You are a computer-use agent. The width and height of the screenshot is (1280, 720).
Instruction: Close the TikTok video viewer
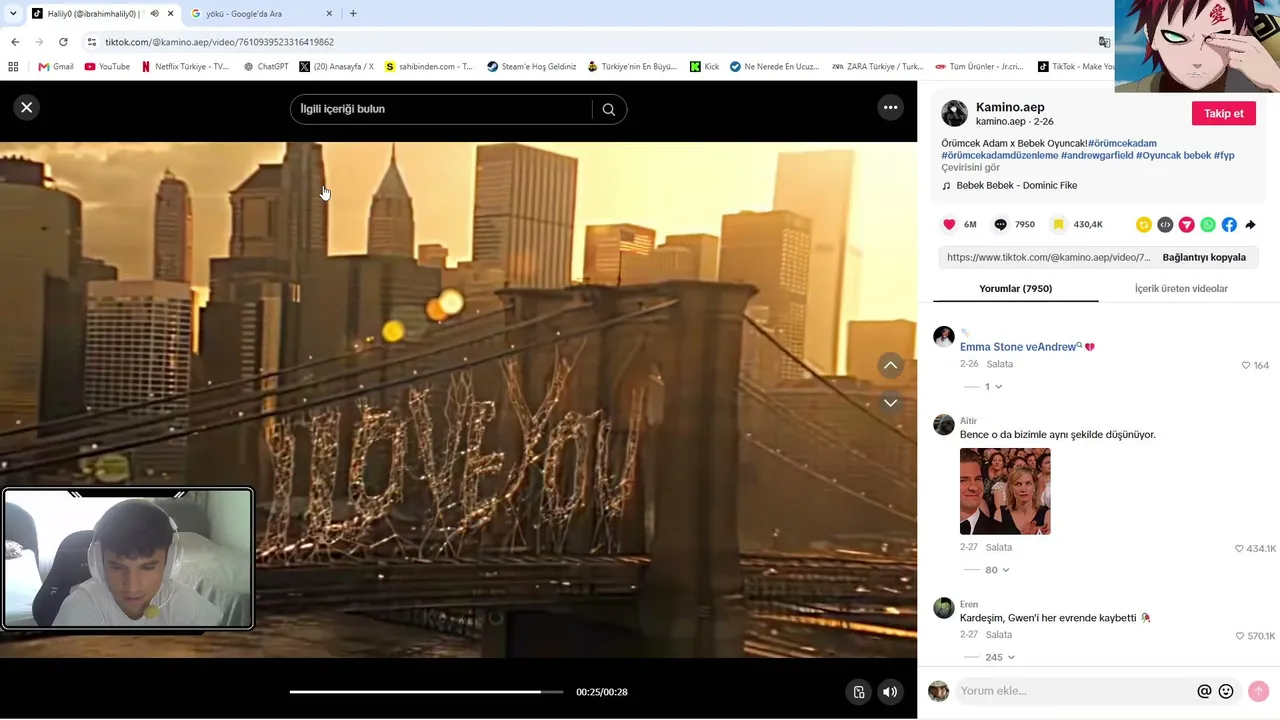tap(27, 107)
